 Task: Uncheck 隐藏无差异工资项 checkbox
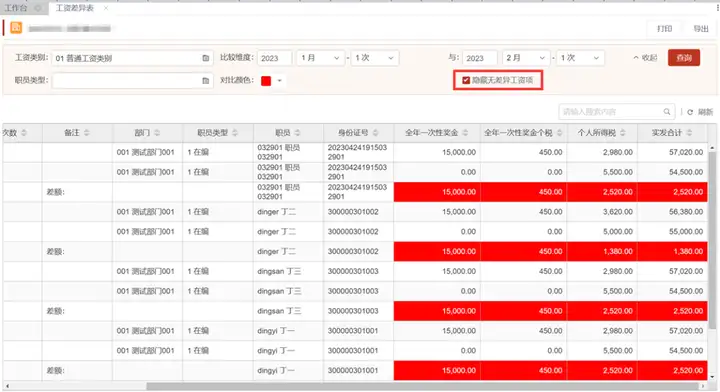pyautogui.click(x=466, y=80)
